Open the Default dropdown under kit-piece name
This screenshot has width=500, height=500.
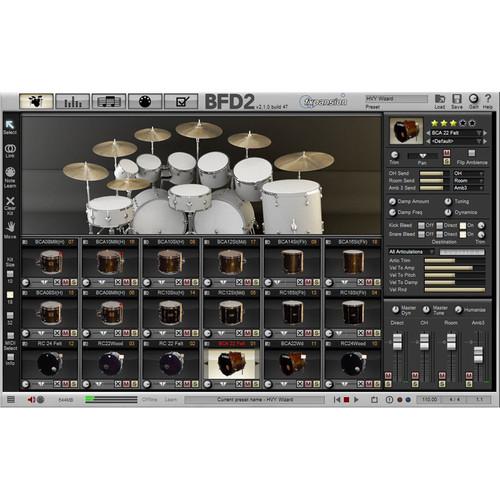point(456,141)
